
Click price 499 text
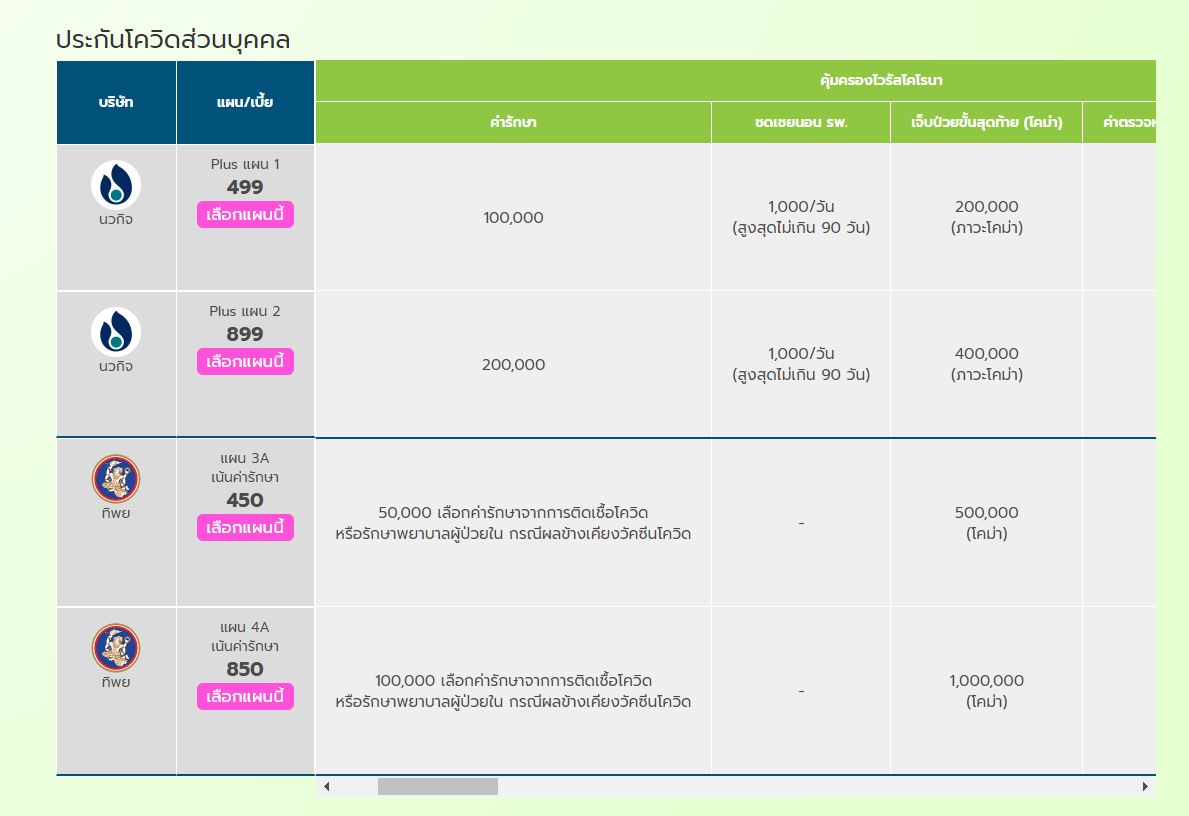(x=245, y=187)
